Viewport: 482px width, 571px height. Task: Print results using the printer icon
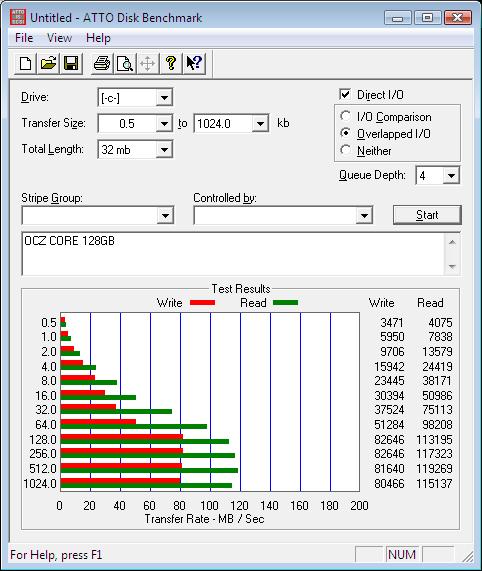tap(102, 64)
